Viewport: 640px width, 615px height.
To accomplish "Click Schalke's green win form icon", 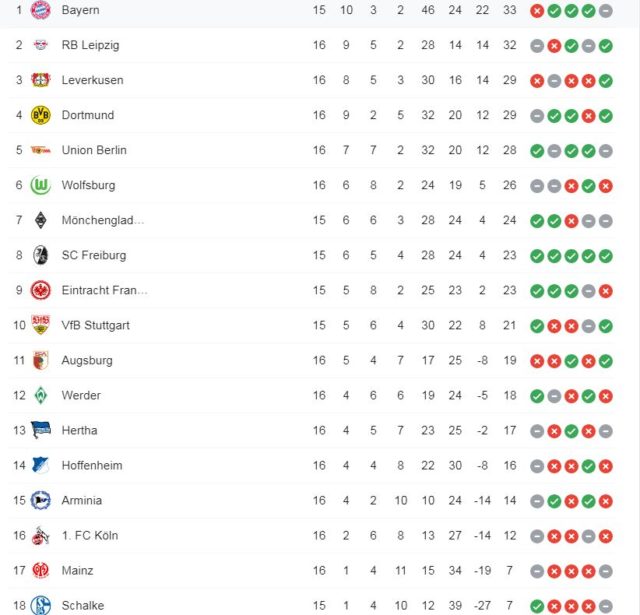I will point(537,605).
